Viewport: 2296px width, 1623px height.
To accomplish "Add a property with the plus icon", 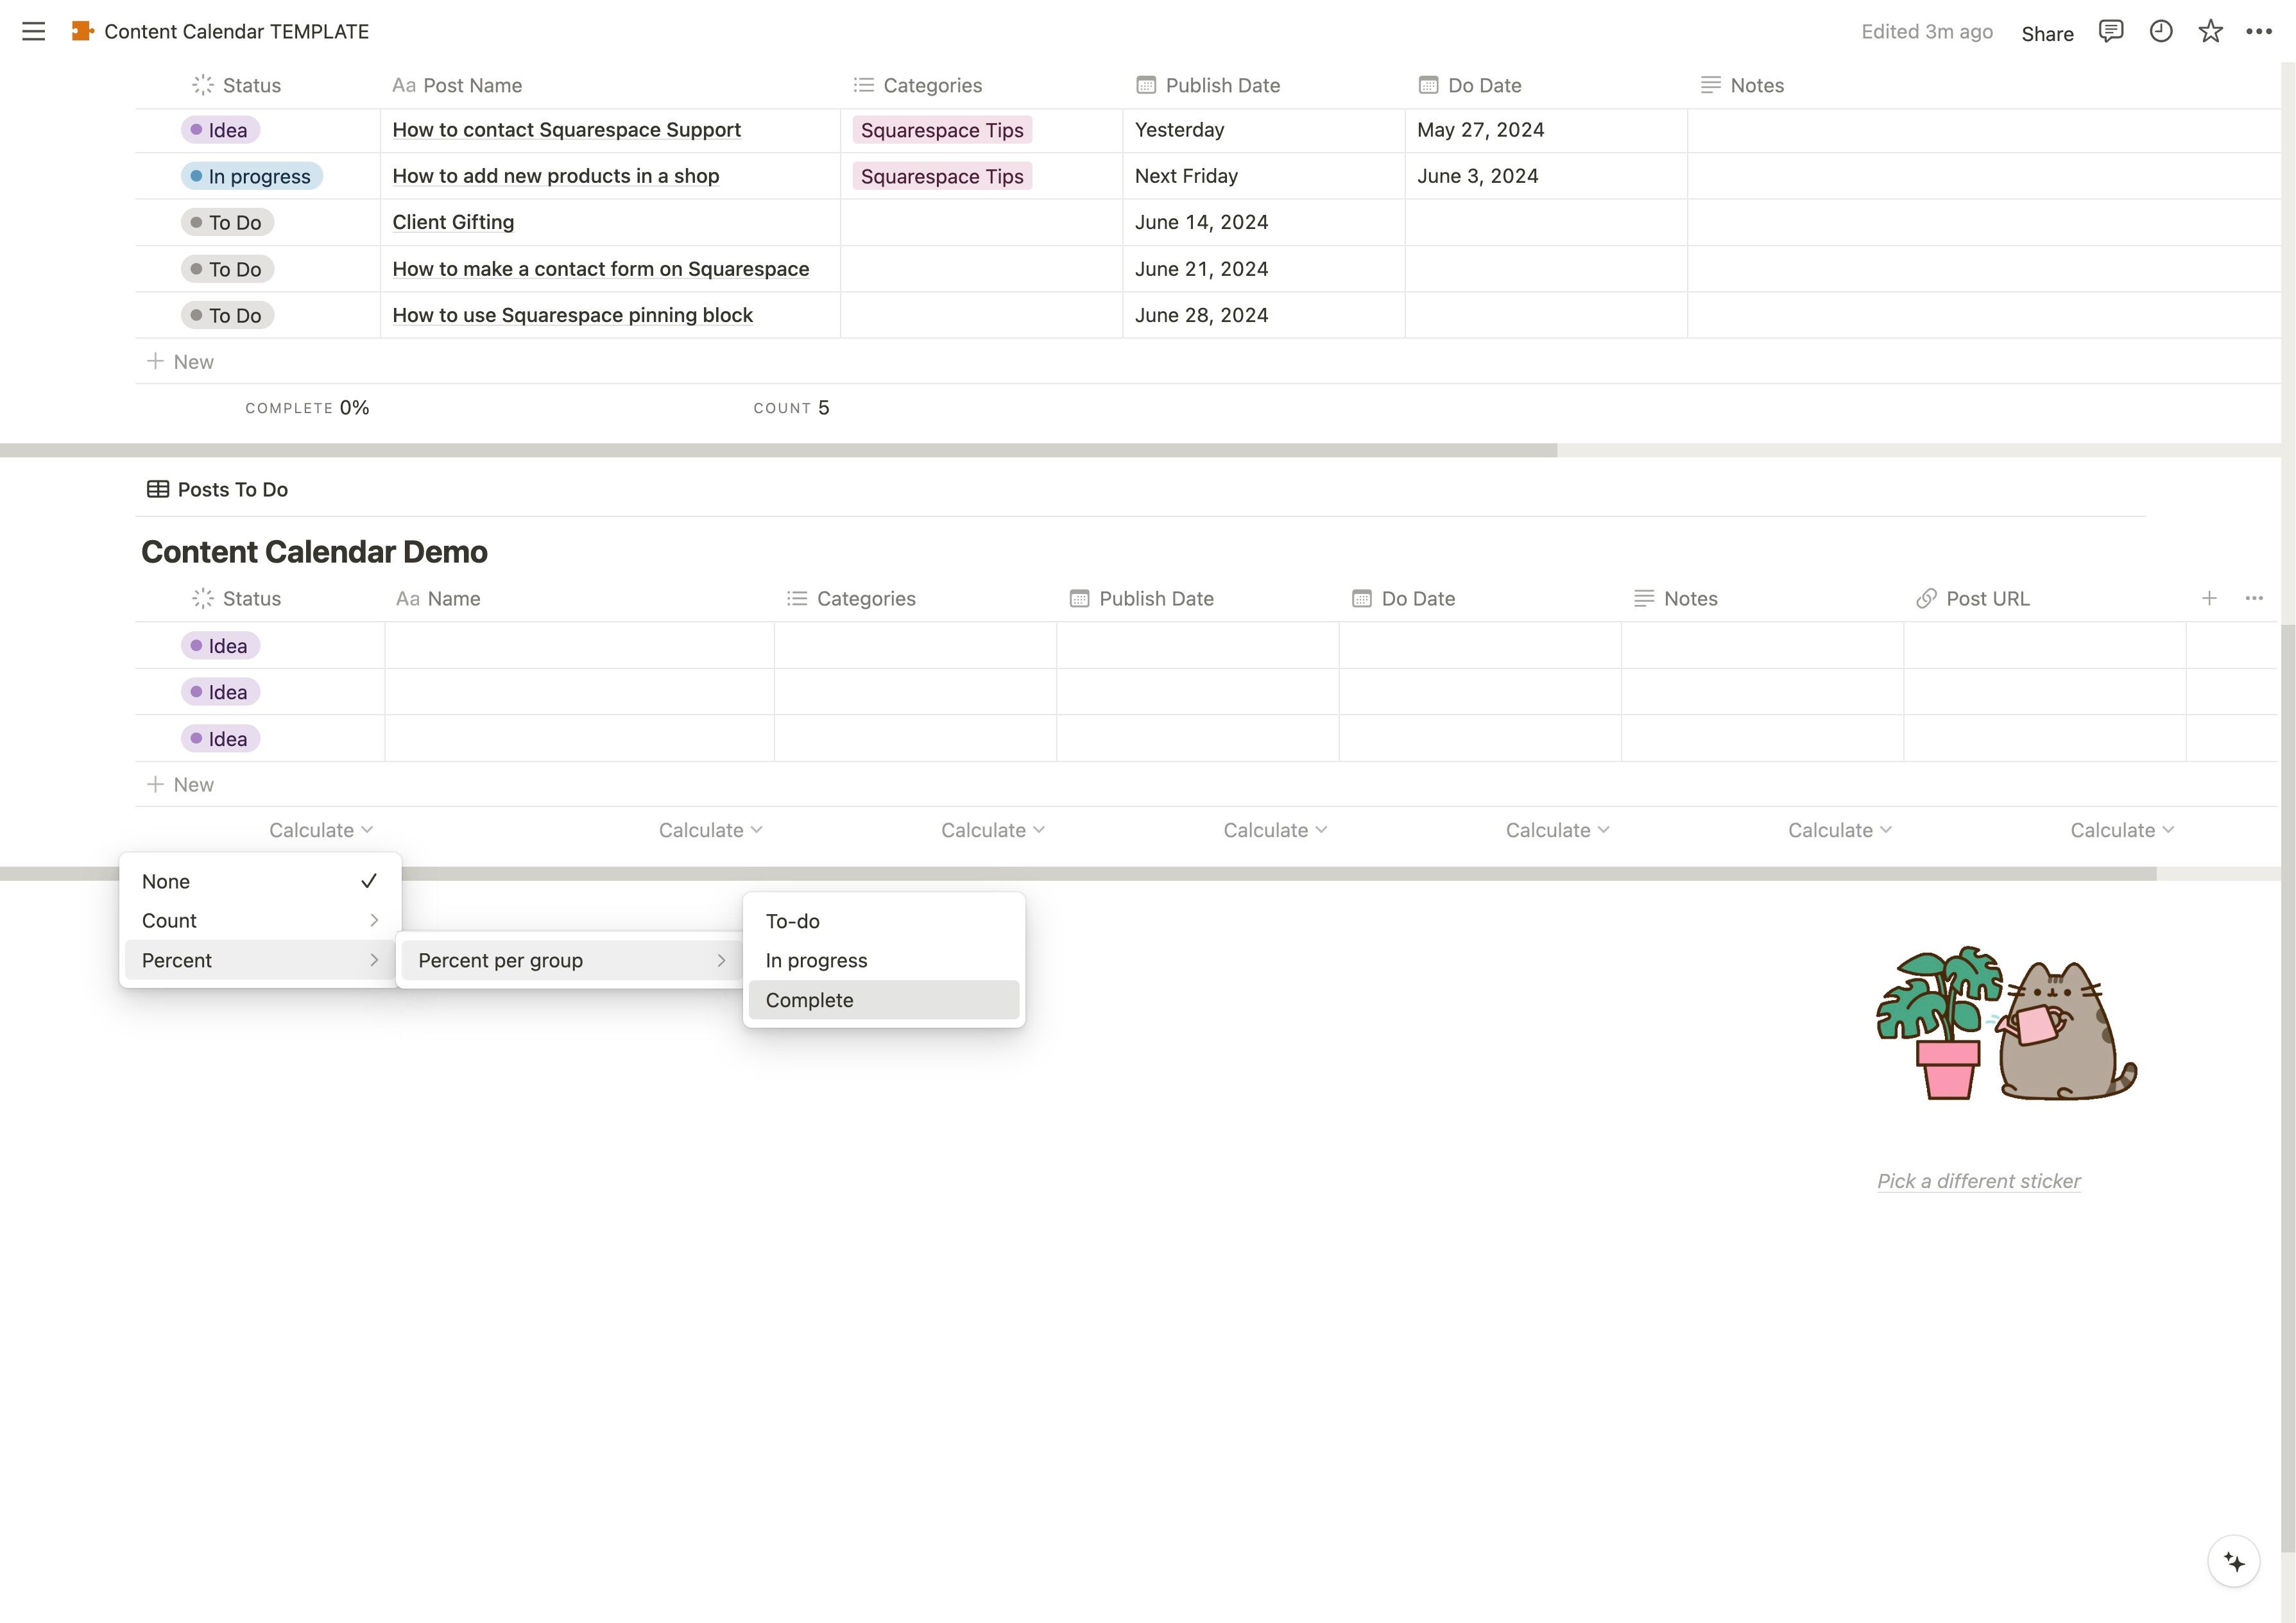I will (2209, 598).
